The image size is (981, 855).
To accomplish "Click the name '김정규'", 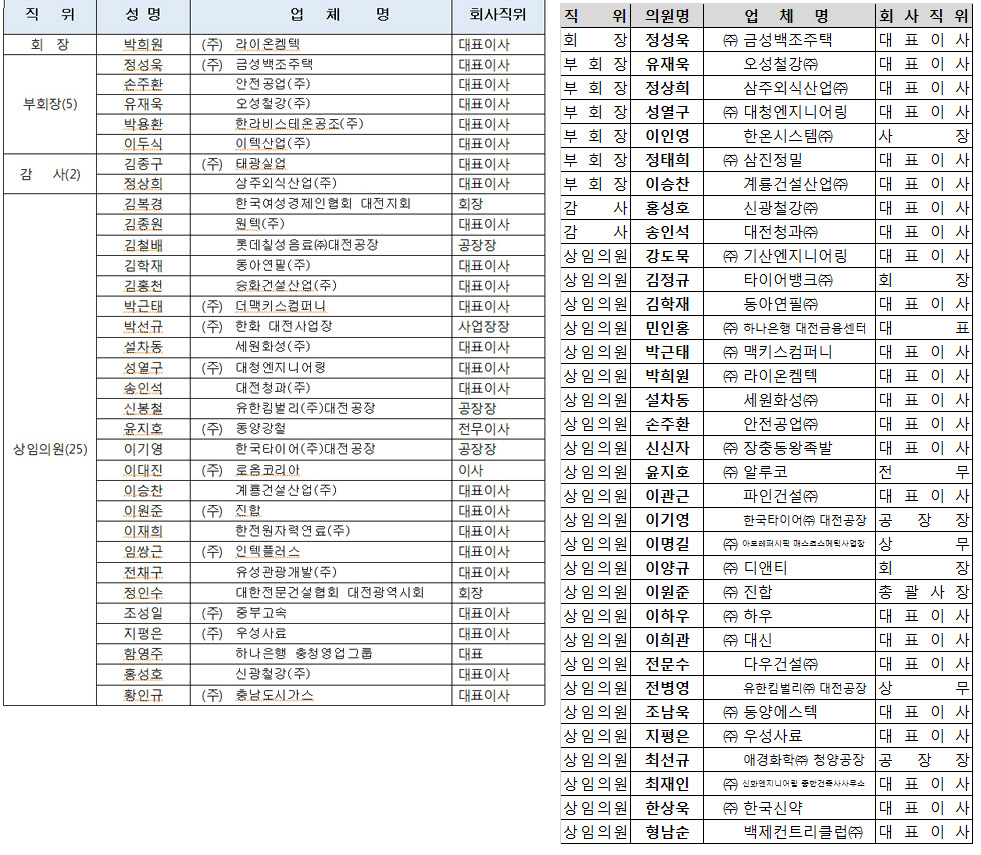I will [667, 280].
